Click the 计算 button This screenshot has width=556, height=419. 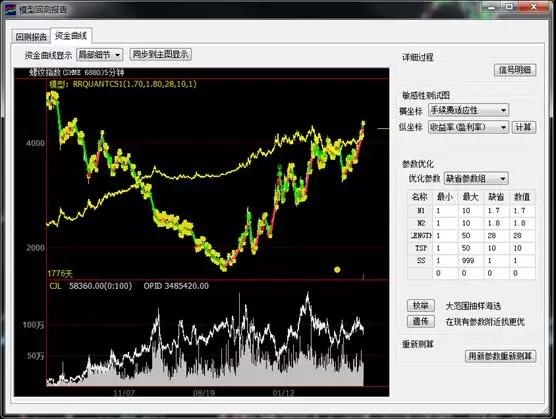523,127
